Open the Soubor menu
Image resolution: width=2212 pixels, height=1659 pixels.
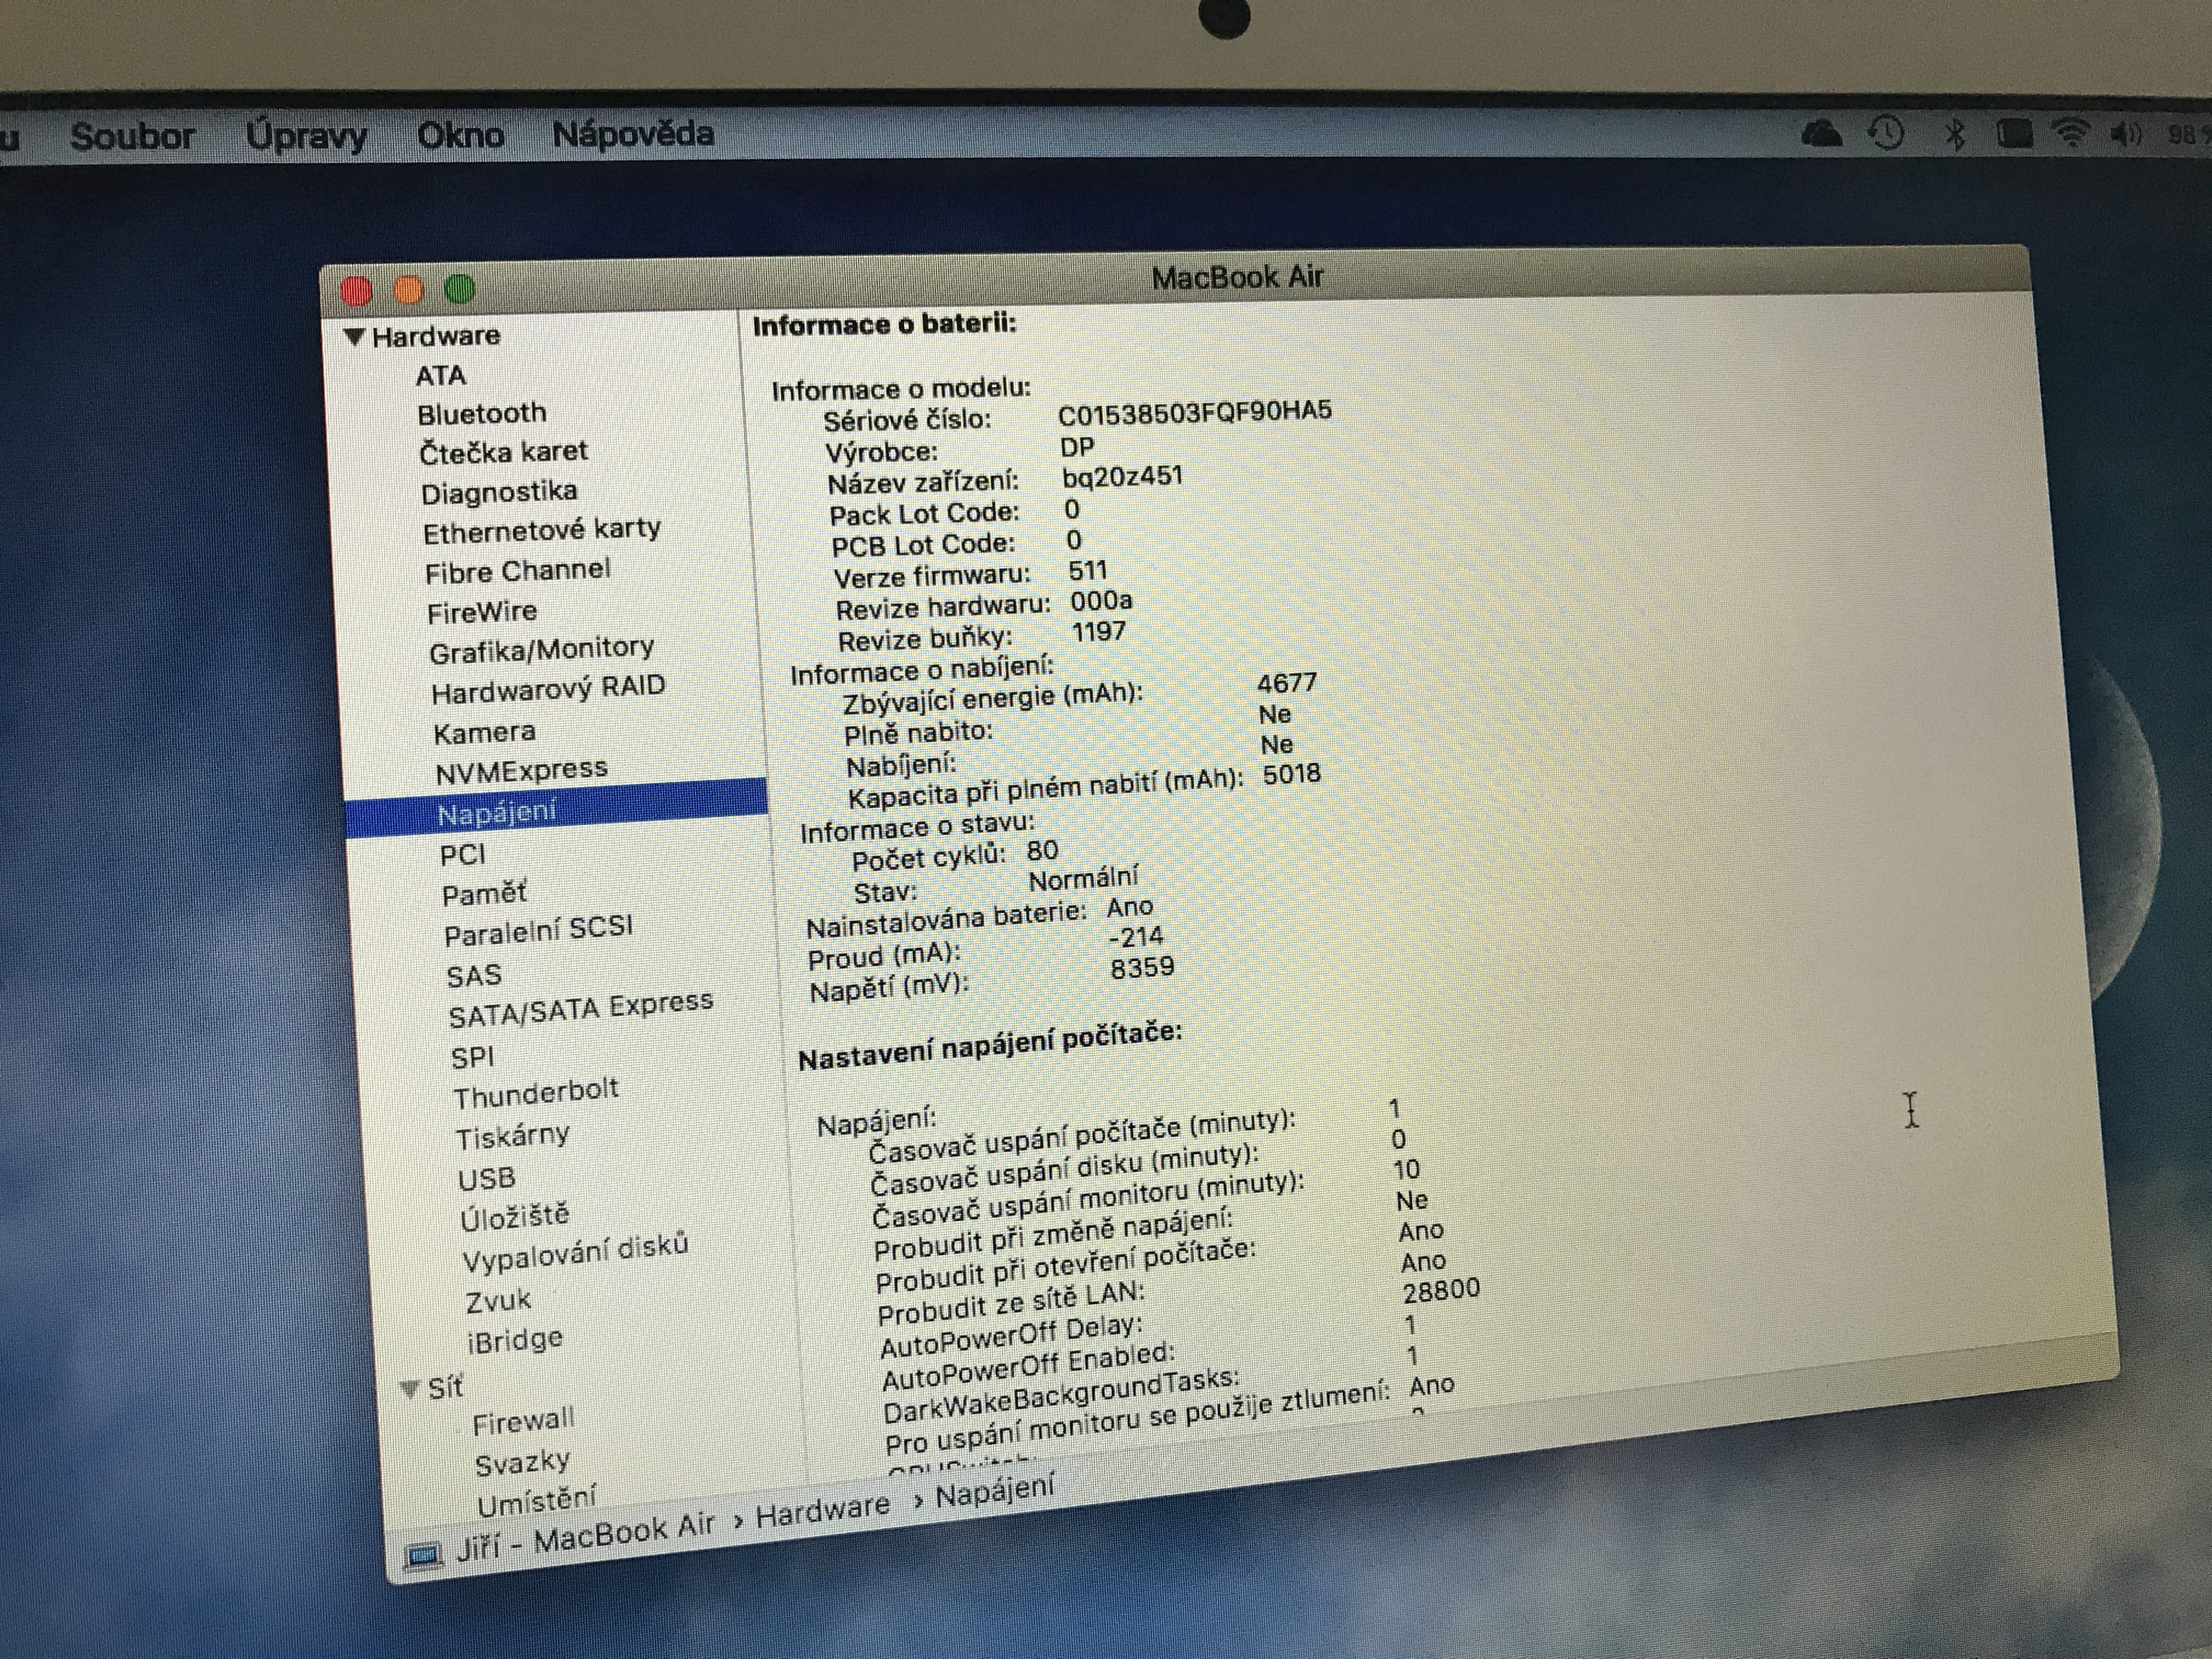point(132,136)
